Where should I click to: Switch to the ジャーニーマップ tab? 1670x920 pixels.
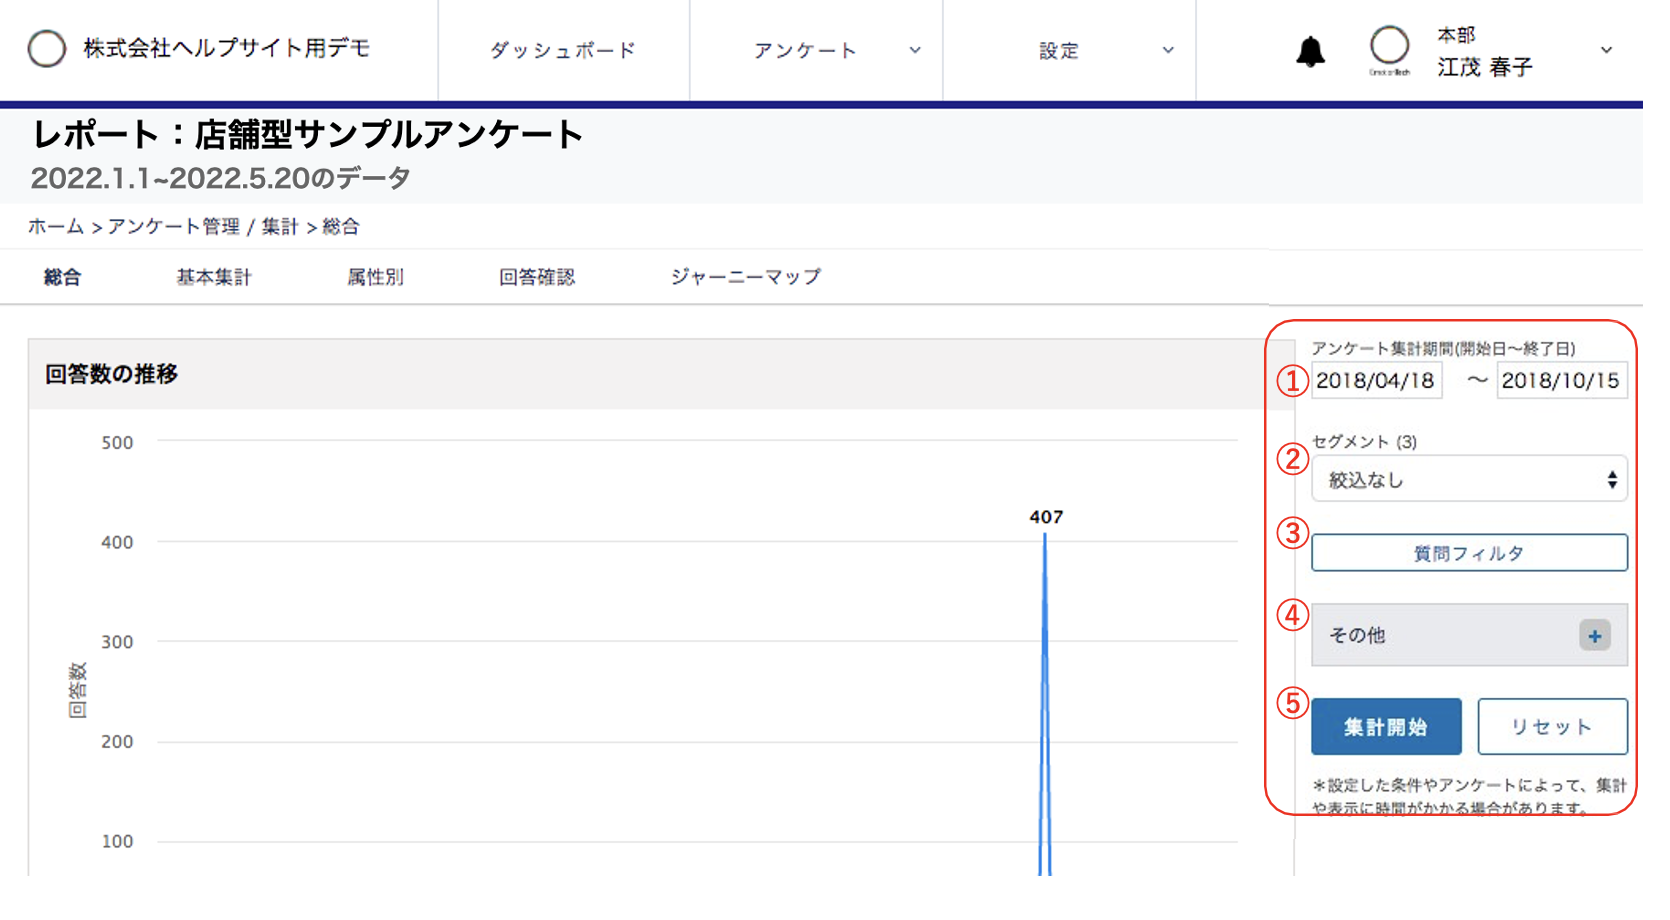point(746,277)
